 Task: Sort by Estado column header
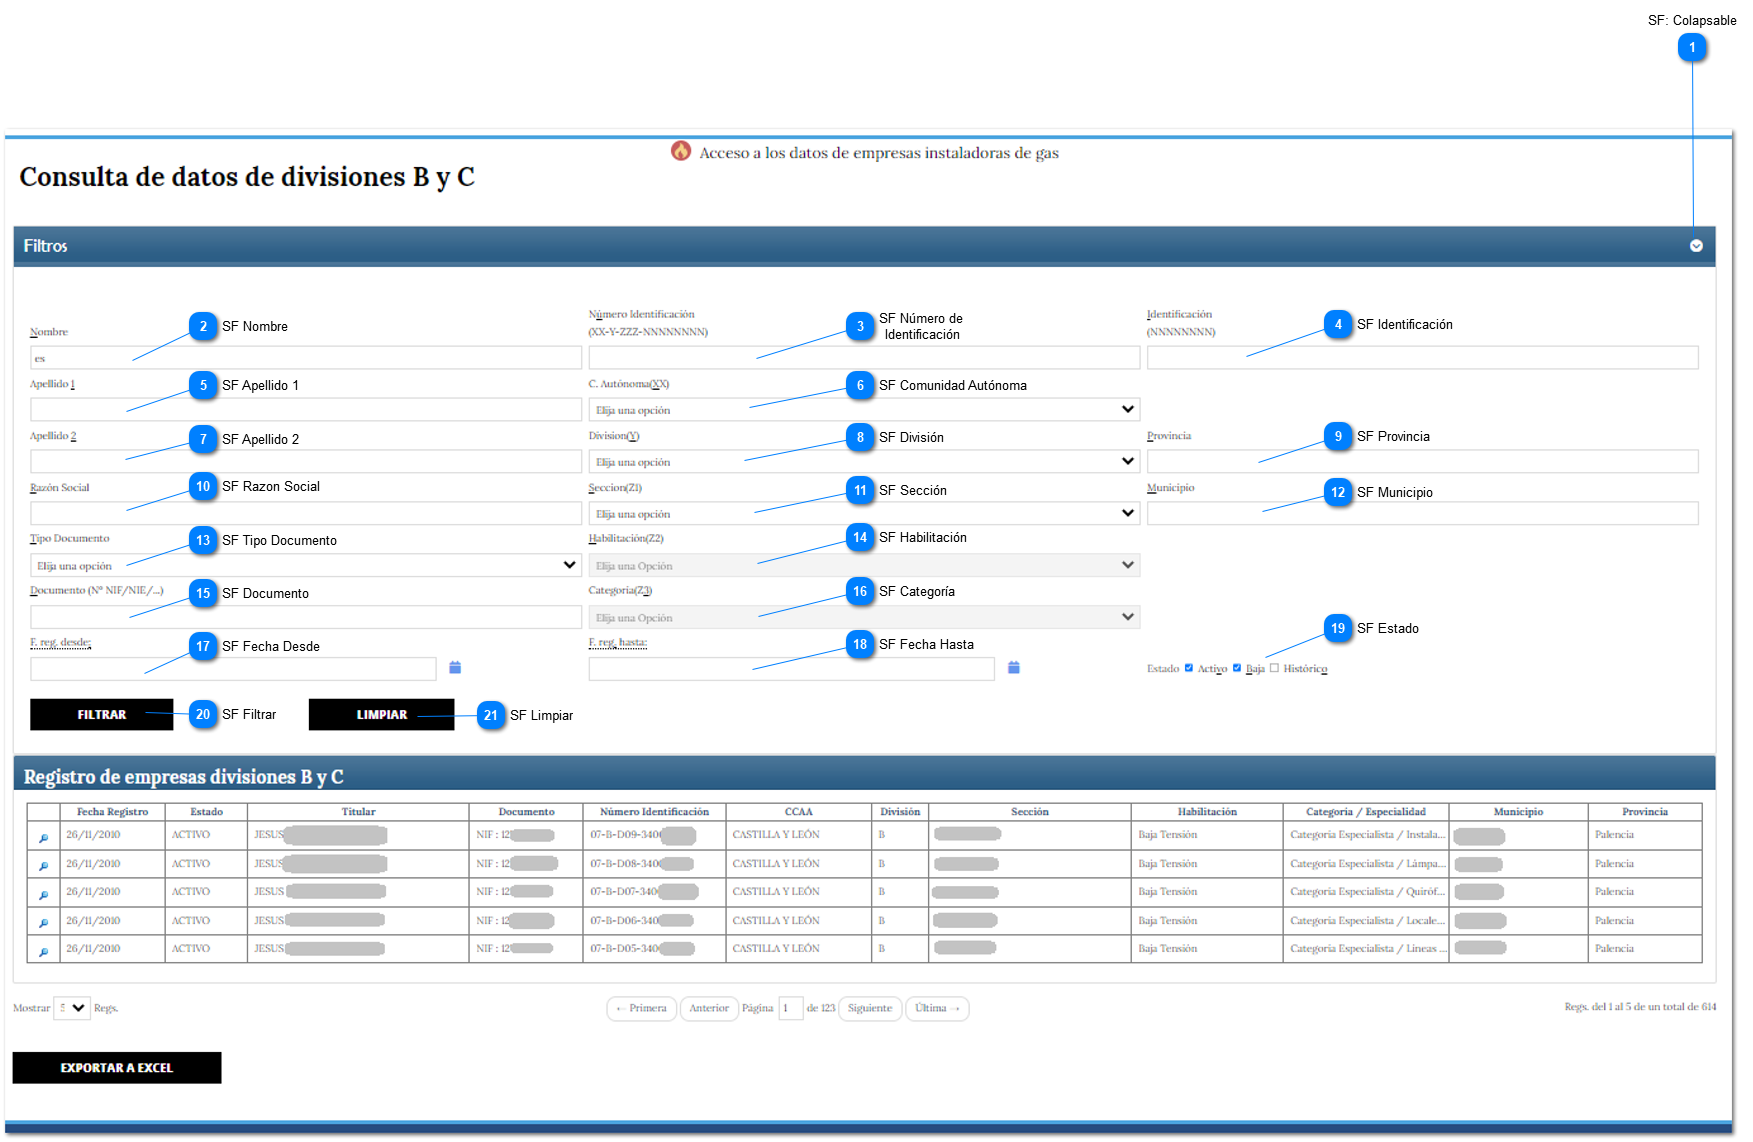pos(206,812)
